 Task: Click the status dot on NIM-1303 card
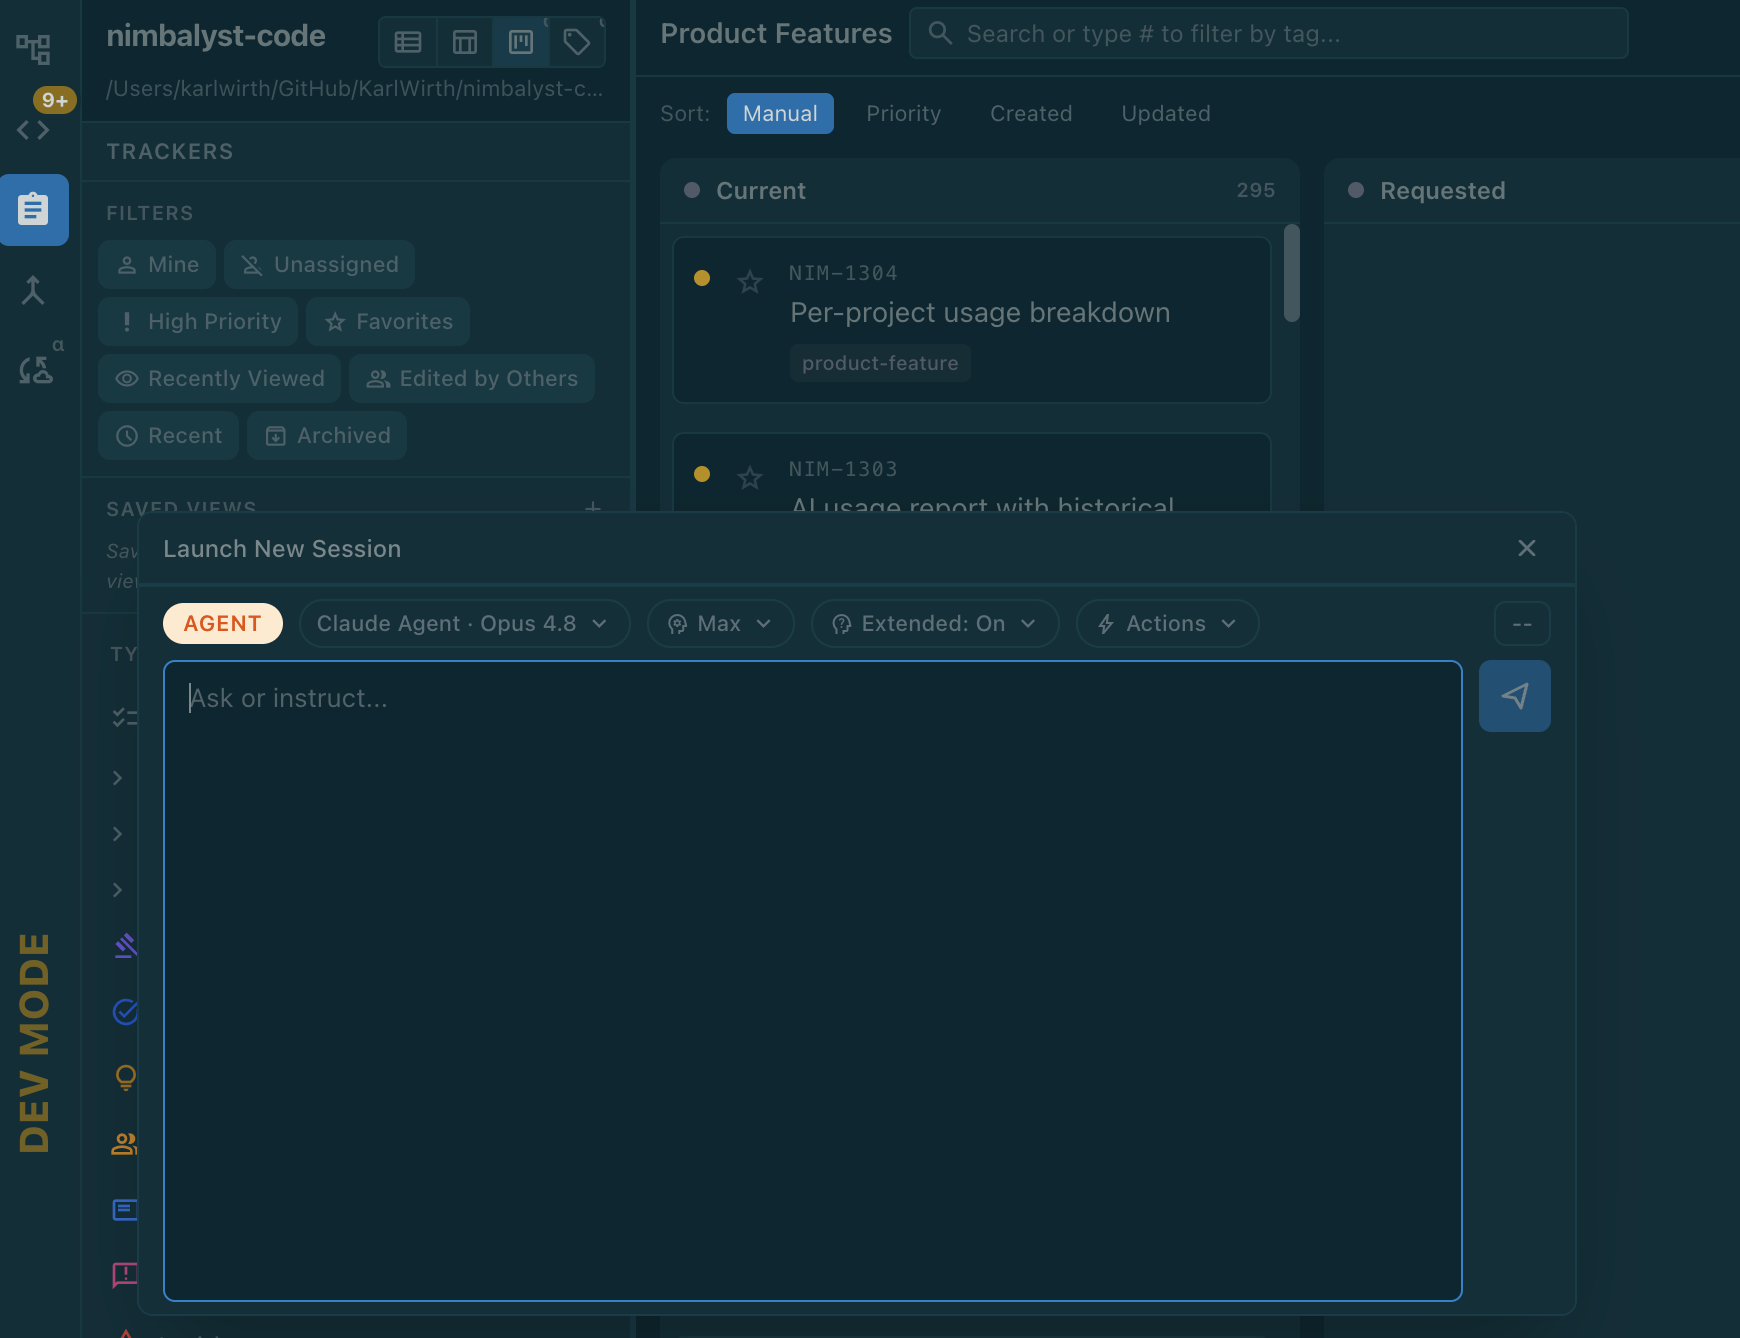pos(702,474)
